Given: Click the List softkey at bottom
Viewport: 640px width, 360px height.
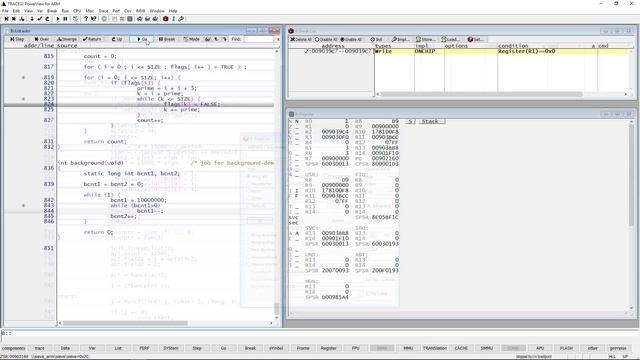Looking at the screenshot, I should click(118, 348).
